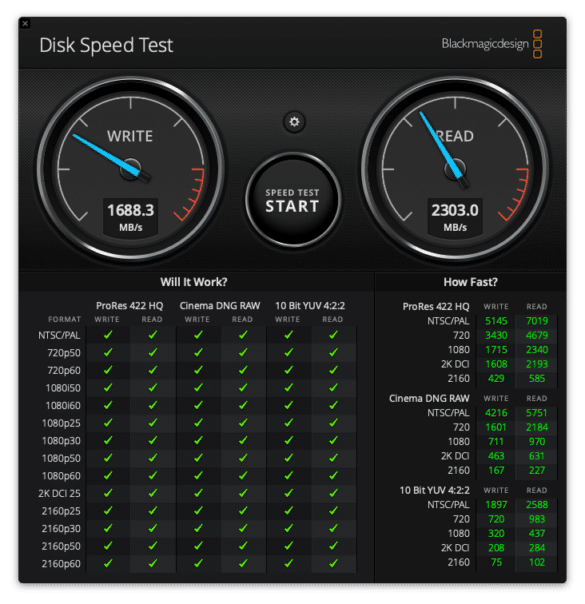Click the 720p60 format row label
The height and width of the screenshot is (604, 585).
pos(64,371)
